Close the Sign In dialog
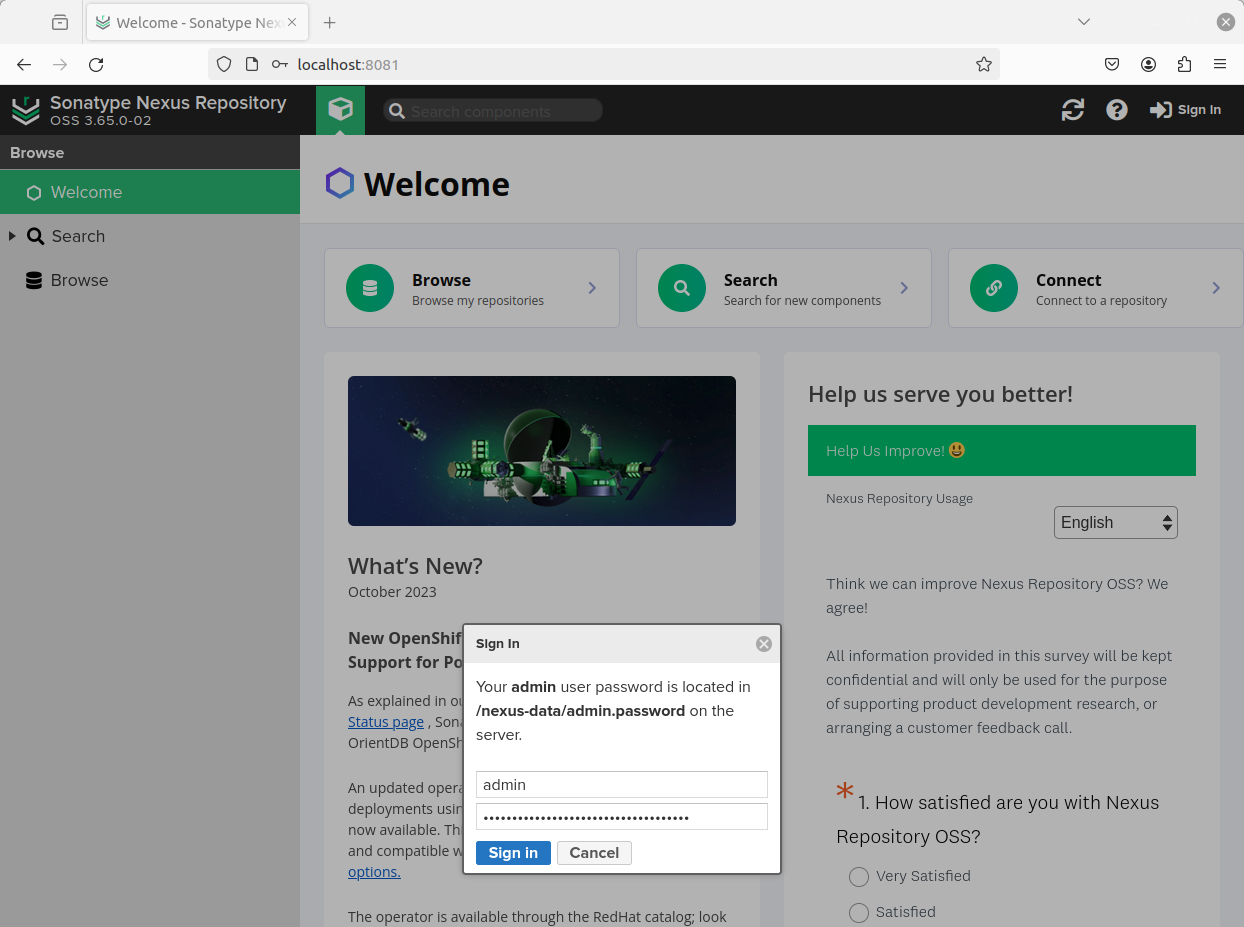The width and height of the screenshot is (1244, 927). tap(764, 644)
